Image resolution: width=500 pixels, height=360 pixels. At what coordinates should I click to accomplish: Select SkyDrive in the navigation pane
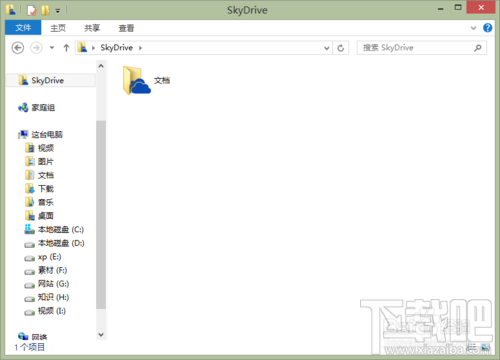51,80
